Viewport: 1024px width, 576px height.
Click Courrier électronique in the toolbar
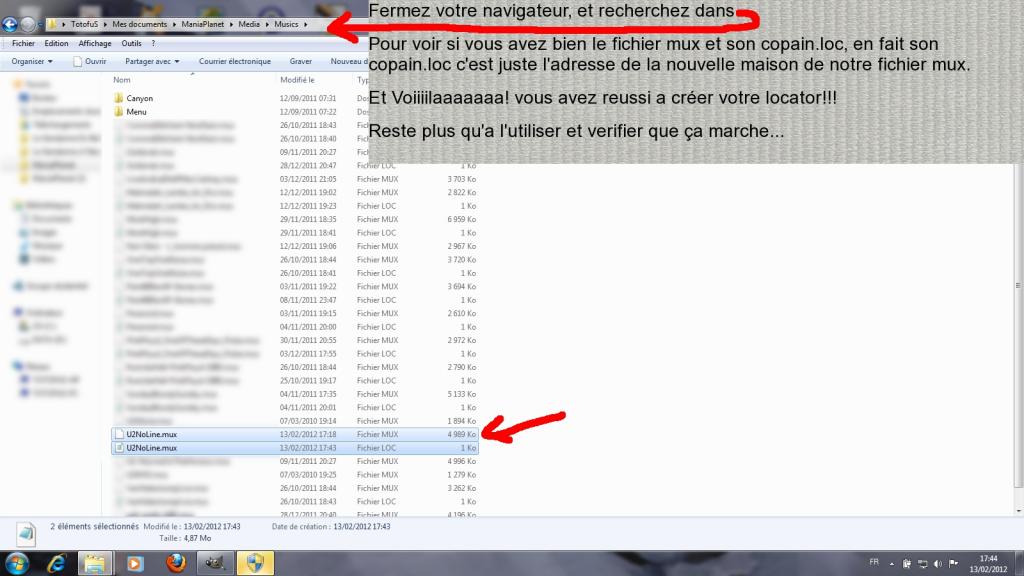point(234,61)
